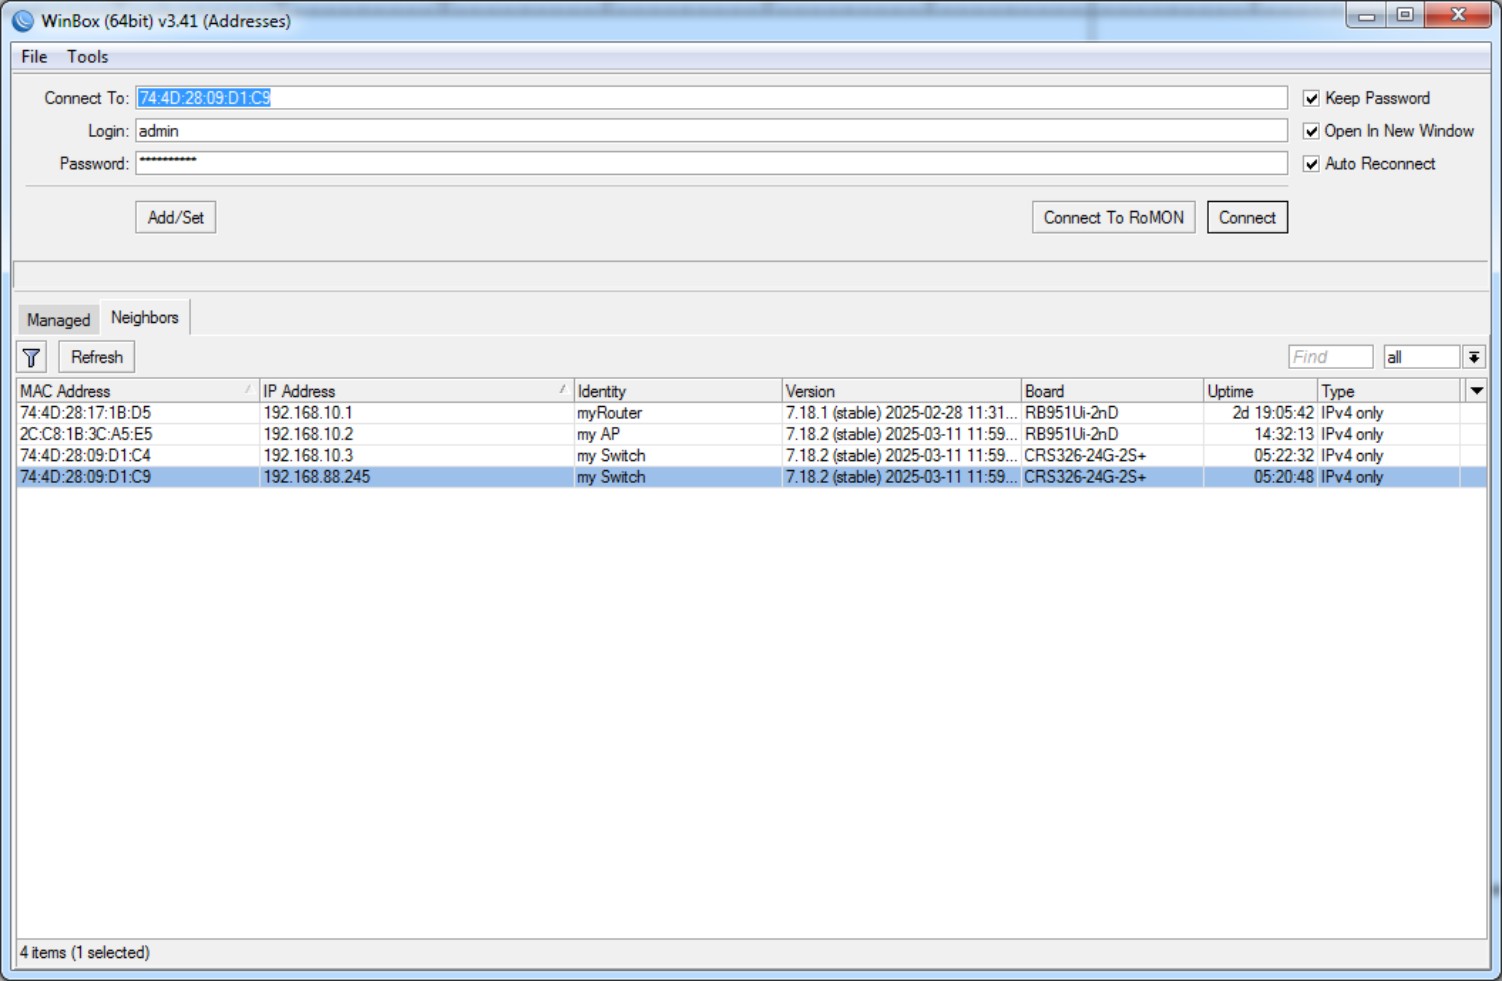
Task: Sort by MAC Address column header
Action: click(138, 391)
